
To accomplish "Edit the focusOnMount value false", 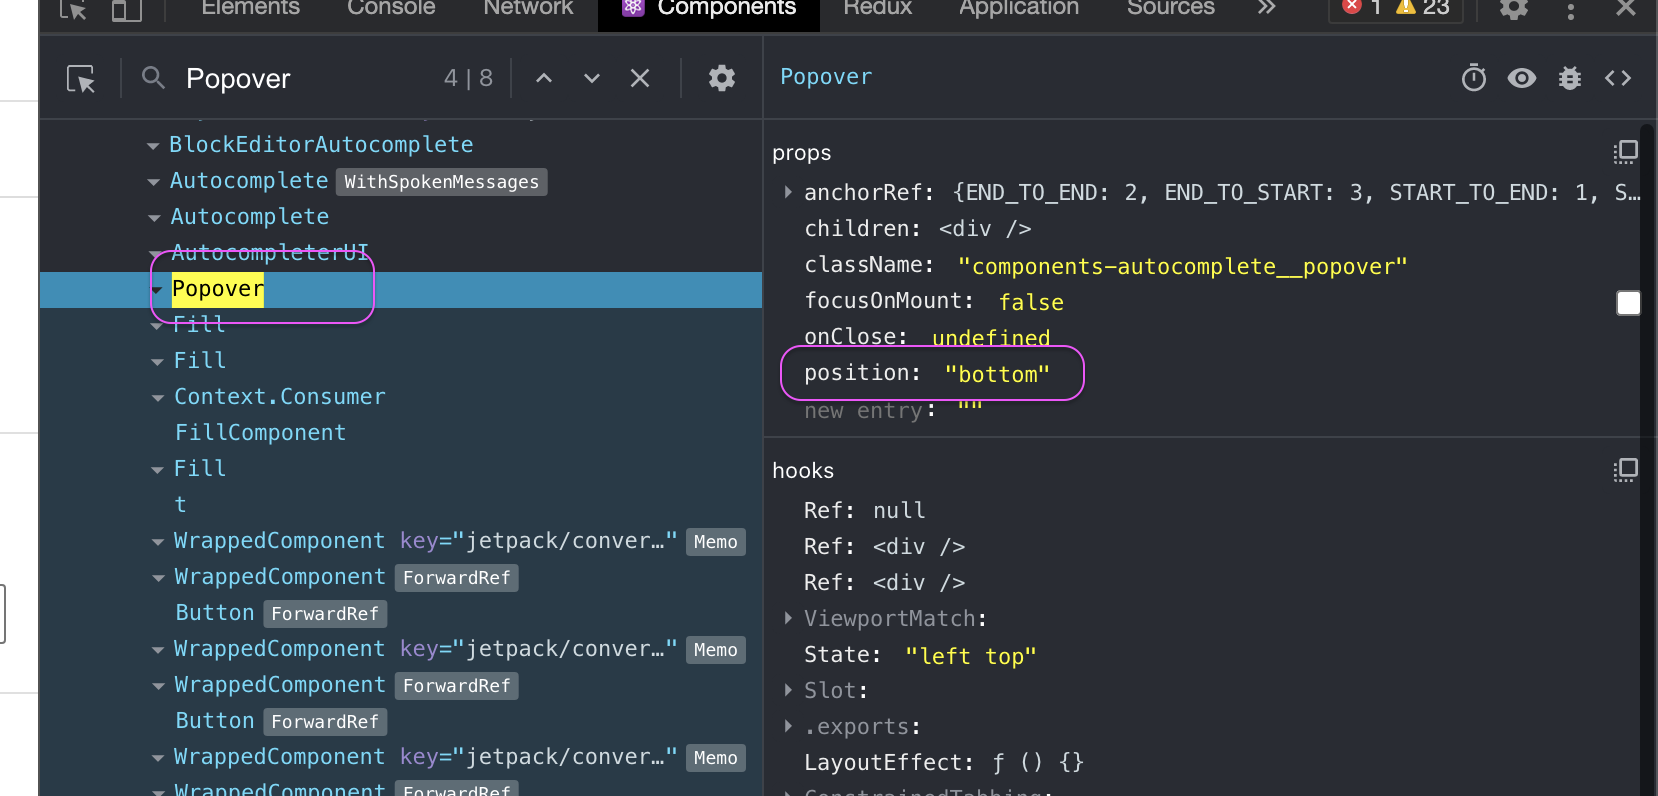I will (1031, 302).
